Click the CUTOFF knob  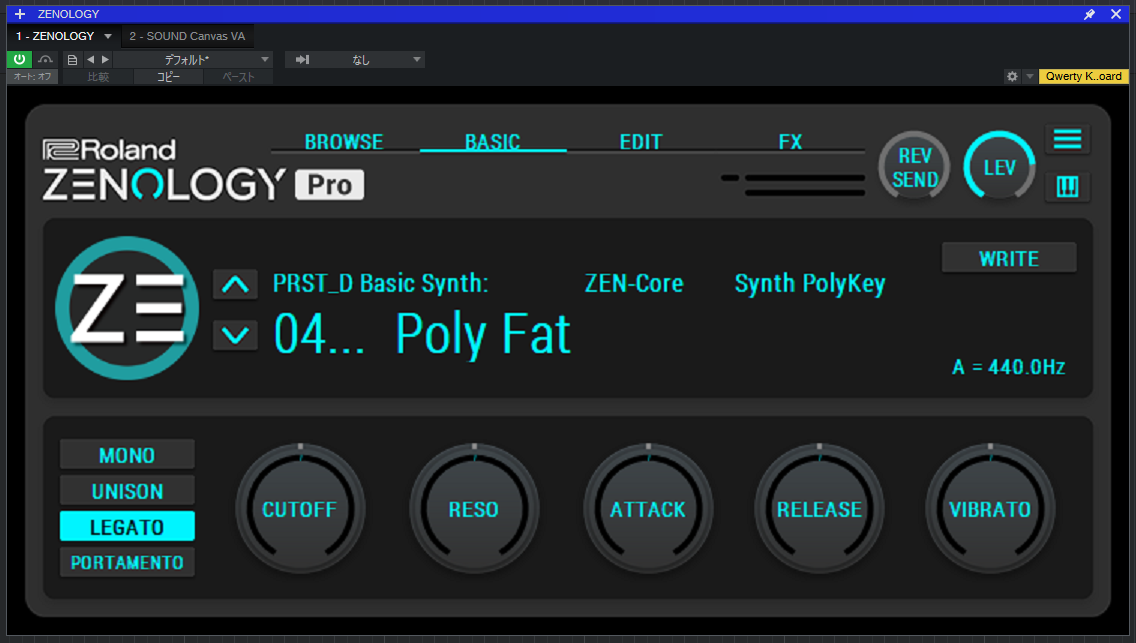click(300, 509)
